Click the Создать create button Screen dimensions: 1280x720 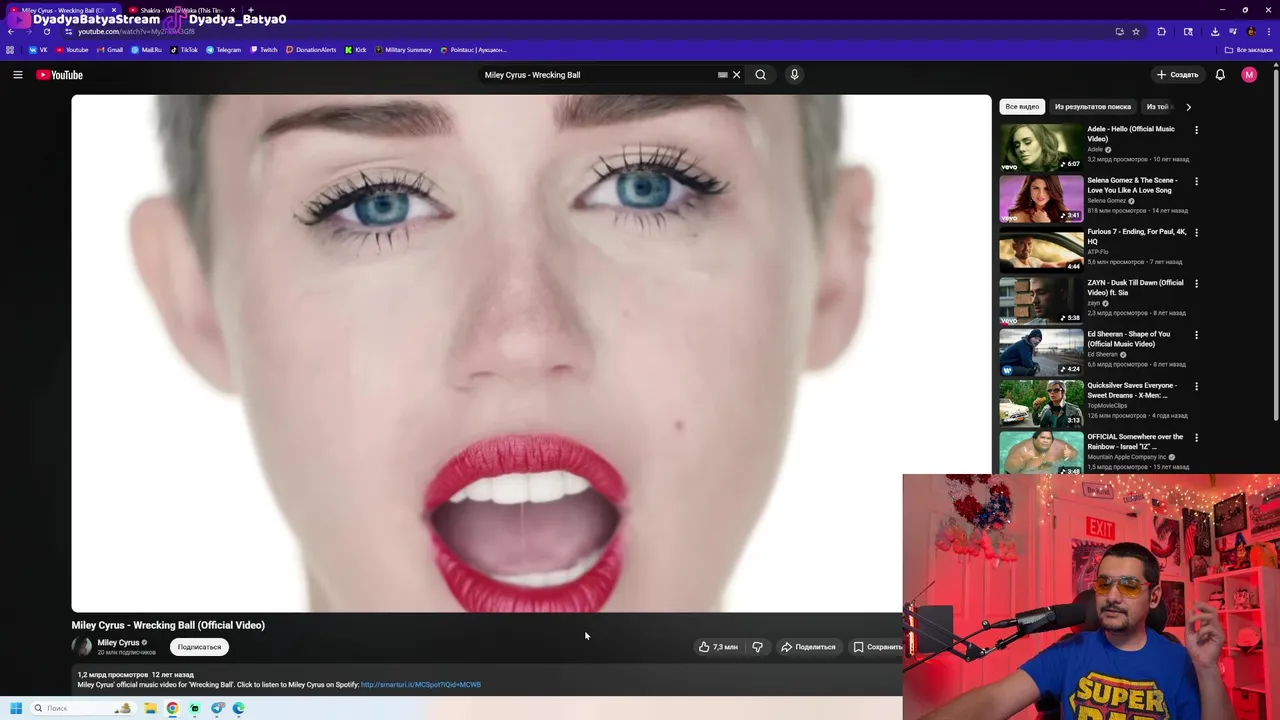click(x=1177, y=75)
